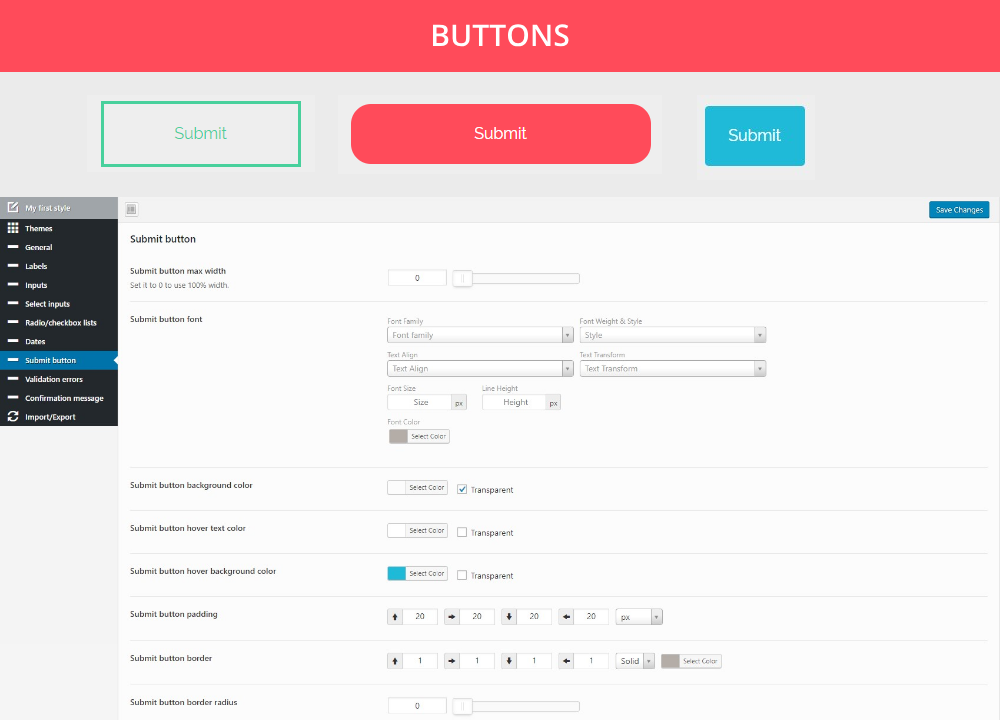Click the padding right value field

tap(477, 617)
